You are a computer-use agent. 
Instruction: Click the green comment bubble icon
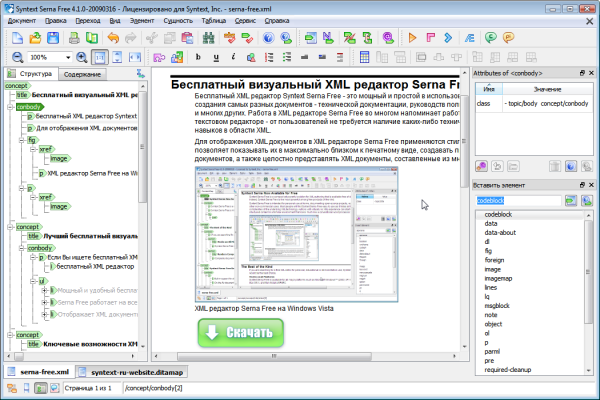click(x=491, y=38)
